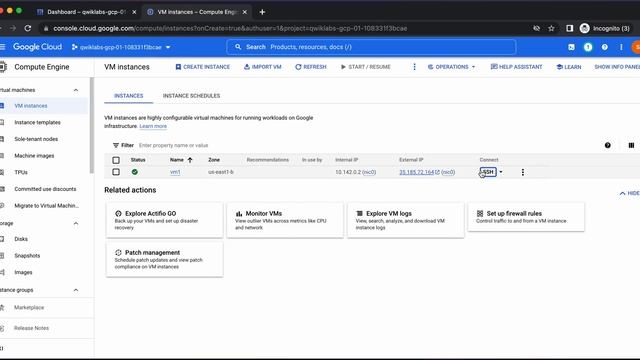The width and height of the screenshot is (640, 360).
Task: Click START / RESUME button
Action: click(365, 67)
